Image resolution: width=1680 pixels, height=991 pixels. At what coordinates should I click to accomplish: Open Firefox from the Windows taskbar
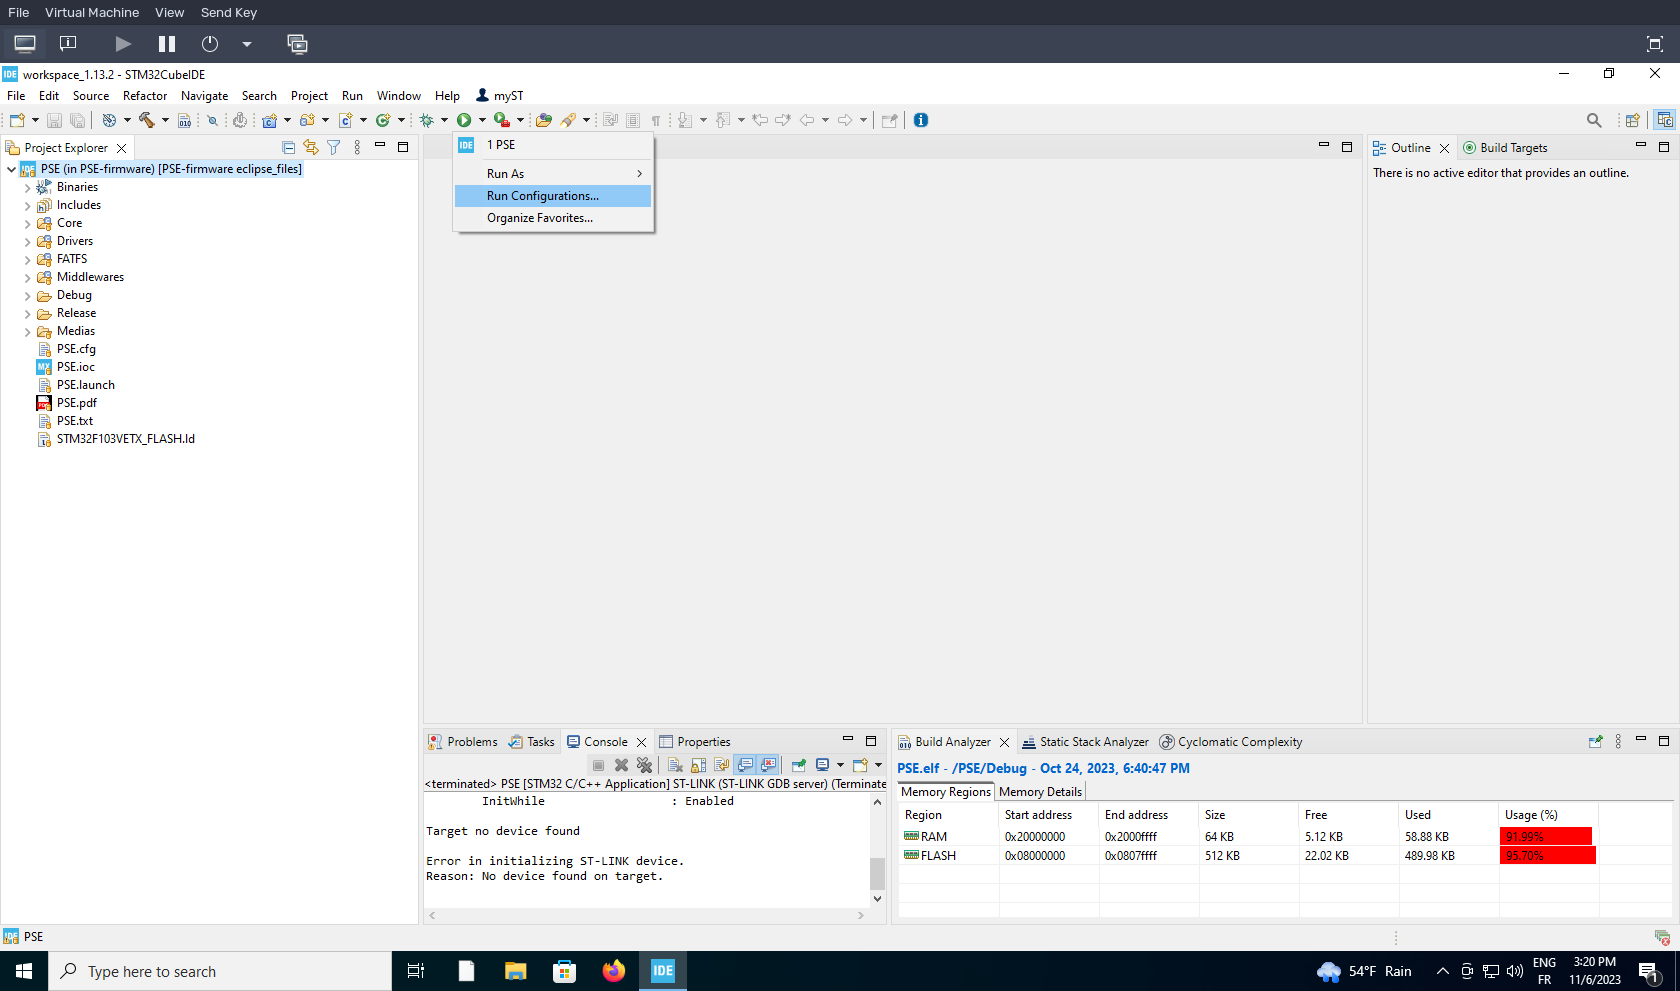coord(614,971)
